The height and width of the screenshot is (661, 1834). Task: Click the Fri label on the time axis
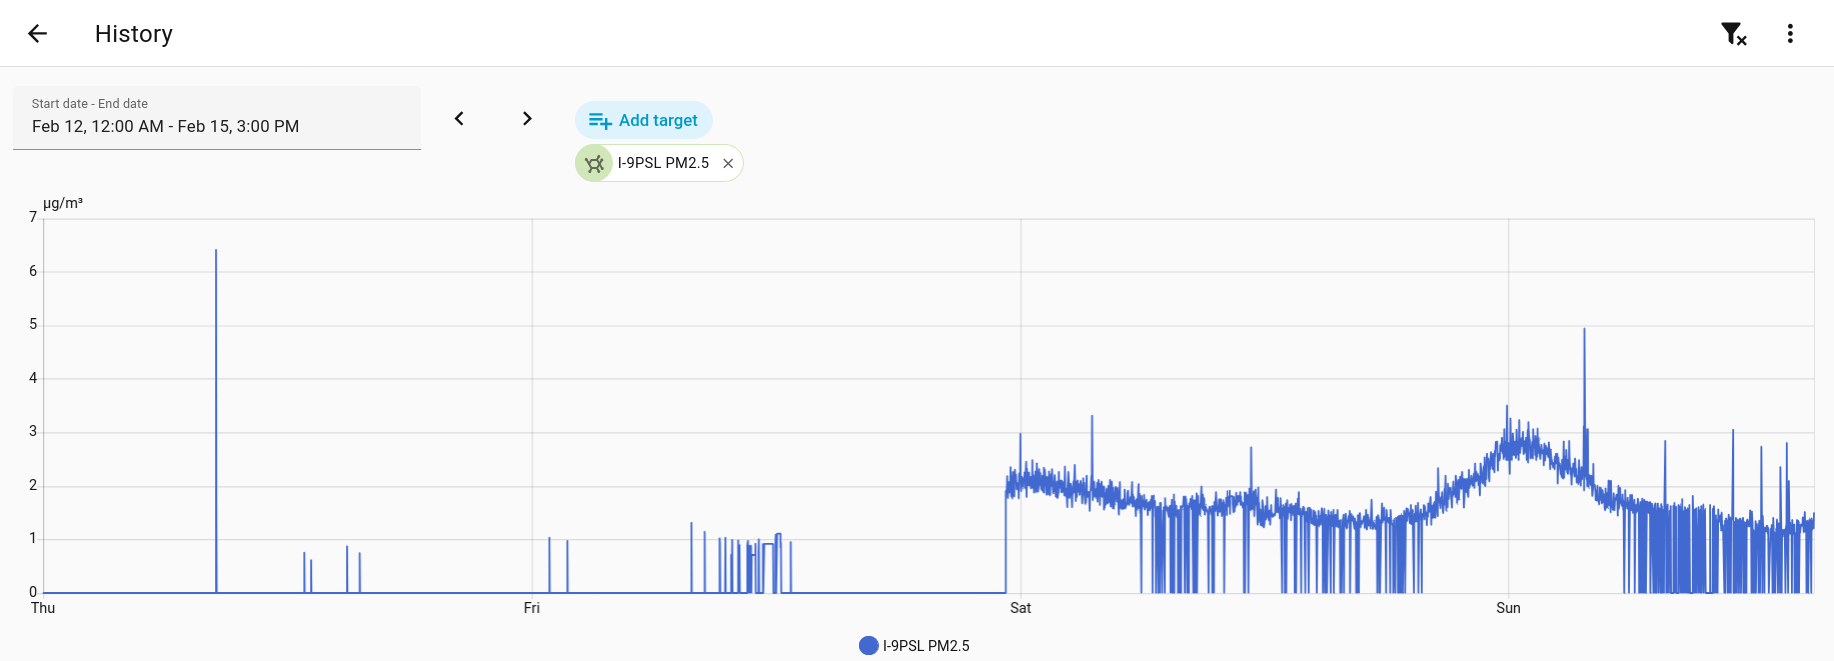[x=532, y=608]
